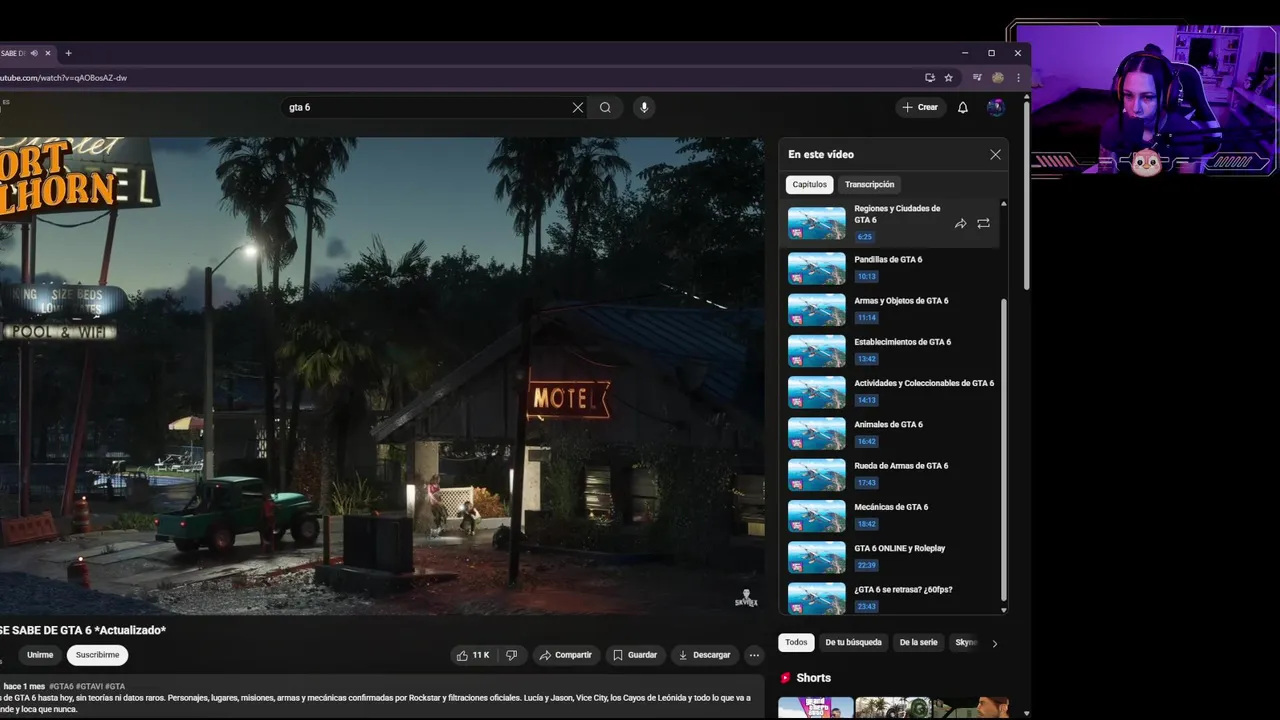Select the 'Todos' filter chip
The image size is (1280, 720).
(796, 642)
